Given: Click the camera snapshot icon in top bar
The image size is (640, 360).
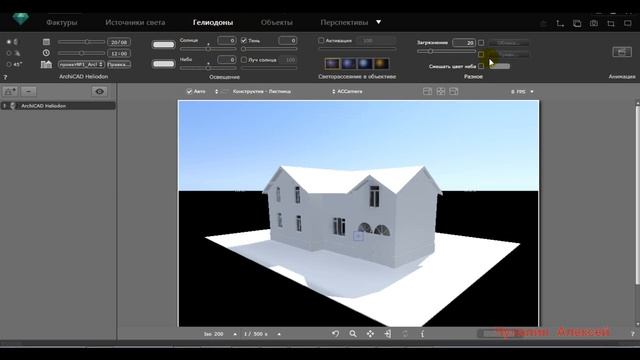Looking at the screenshot, I should pos(594,24).
